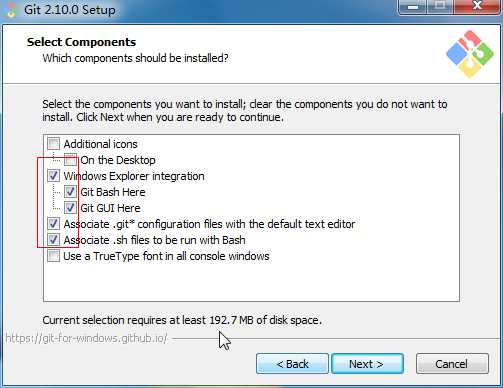
Task: Minimize the Git Setup window
Action: (x=413, y=7)
